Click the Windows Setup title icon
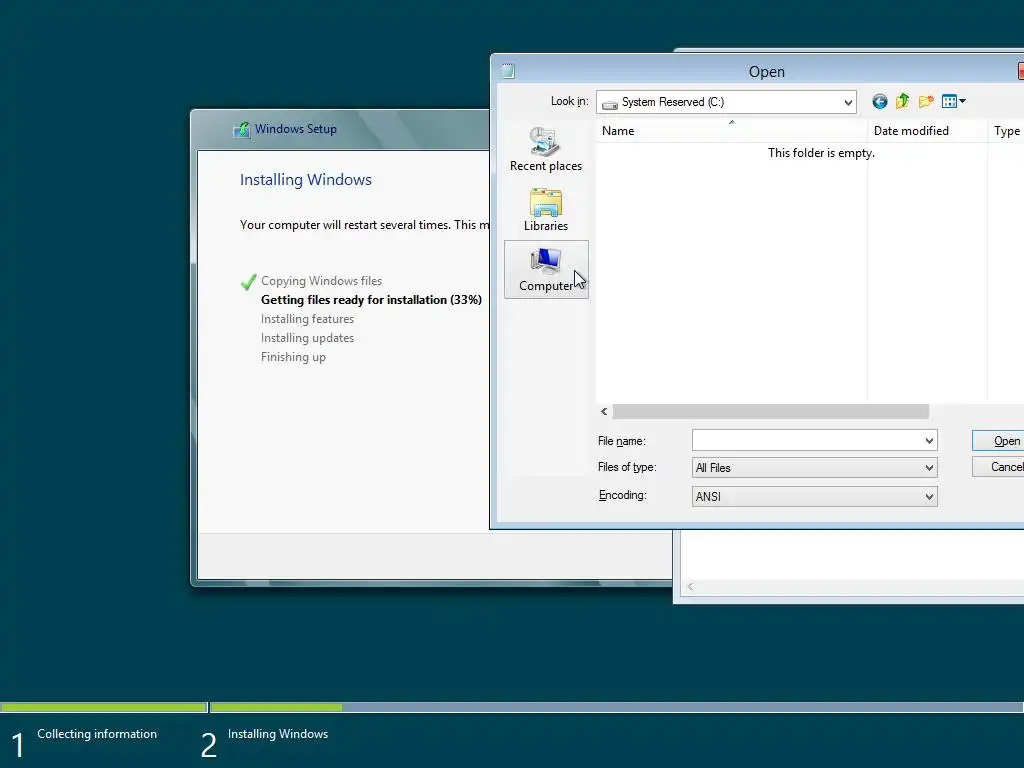The image size is (1024, 768). coord(242,129)
